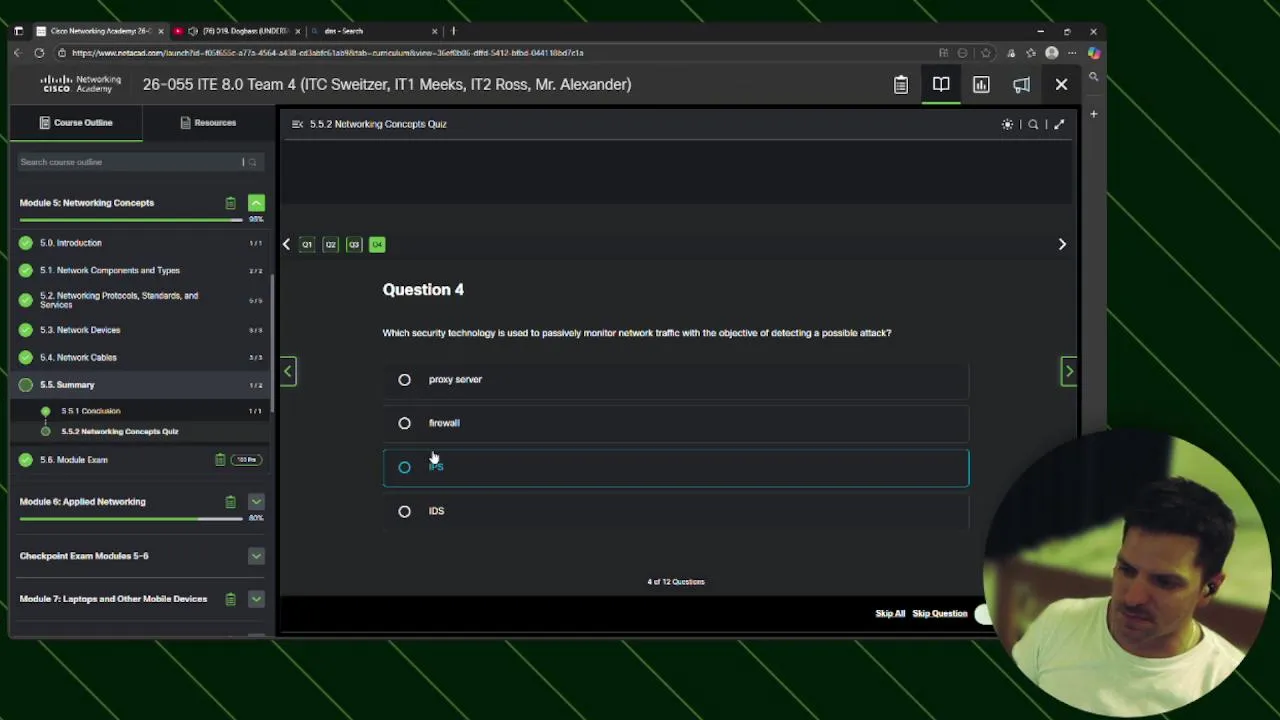Open the browser tab actions icon
This screenshot has height=720, width=1280.
pyautogui.click(x=18, y=31)
